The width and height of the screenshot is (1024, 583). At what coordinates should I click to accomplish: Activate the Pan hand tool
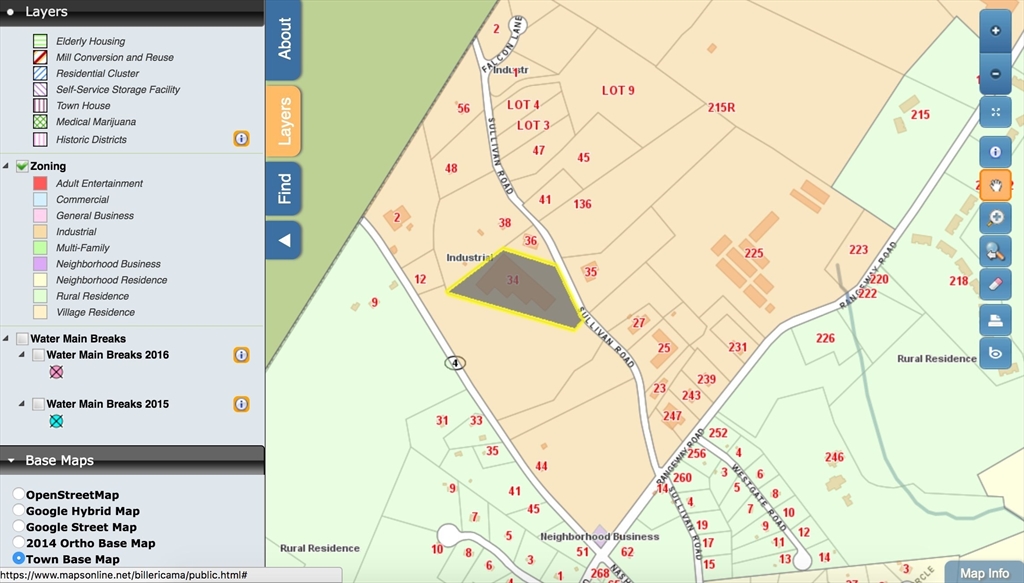click(x=995, y=185)
